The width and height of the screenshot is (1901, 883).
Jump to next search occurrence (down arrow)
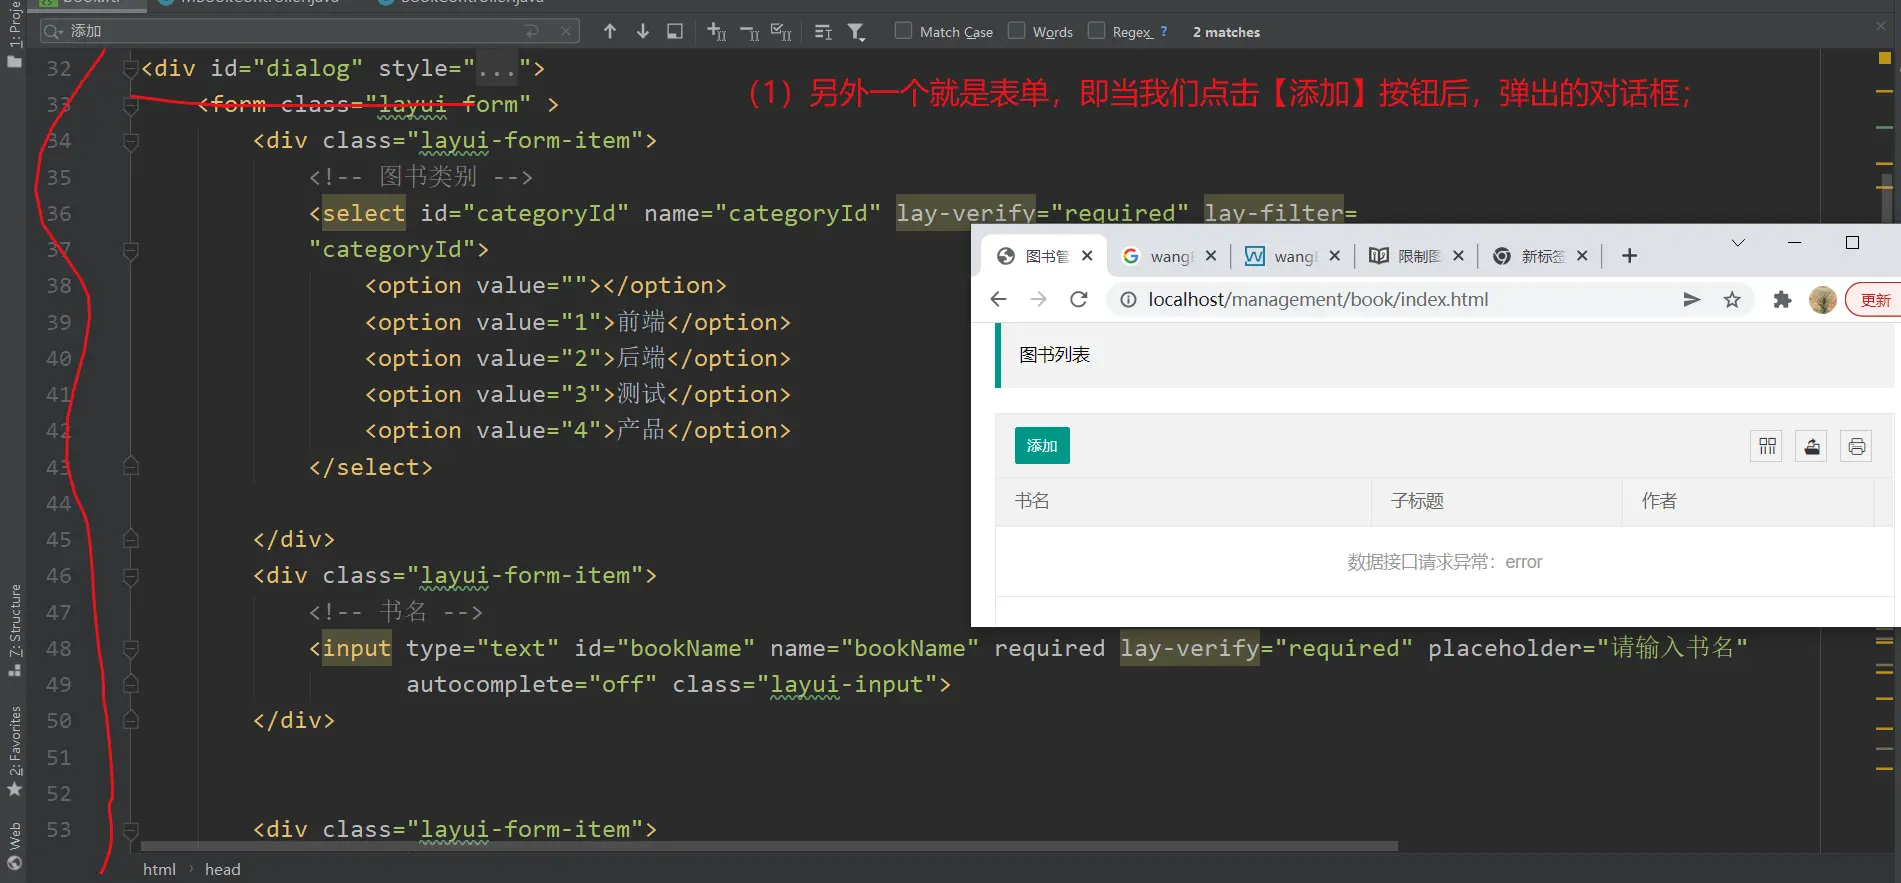coord(642,32)
